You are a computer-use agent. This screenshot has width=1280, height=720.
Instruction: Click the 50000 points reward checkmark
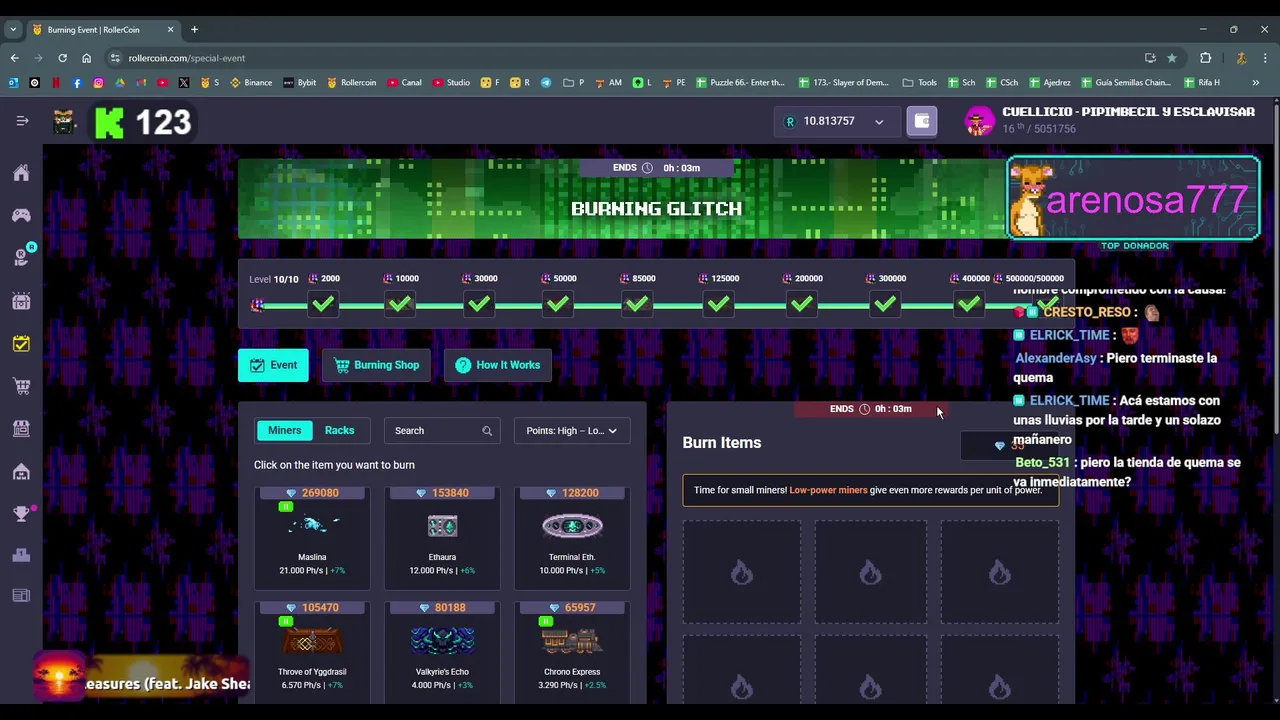click(x=558, y=304)
